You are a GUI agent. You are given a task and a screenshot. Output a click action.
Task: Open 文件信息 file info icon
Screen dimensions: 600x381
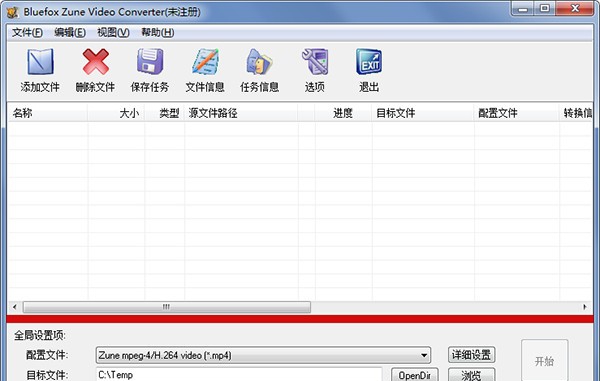[205, 62]
